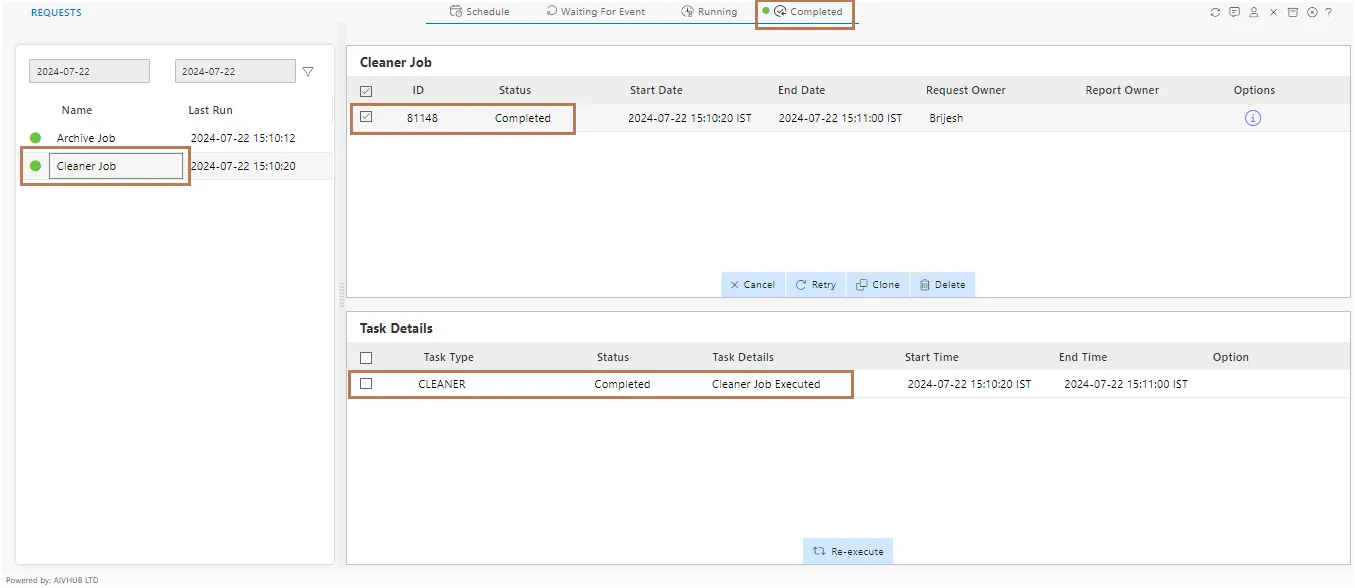Click the user profile icon
The height and width of the screenshot is (588, 1355).
[x=1253, y=13]
